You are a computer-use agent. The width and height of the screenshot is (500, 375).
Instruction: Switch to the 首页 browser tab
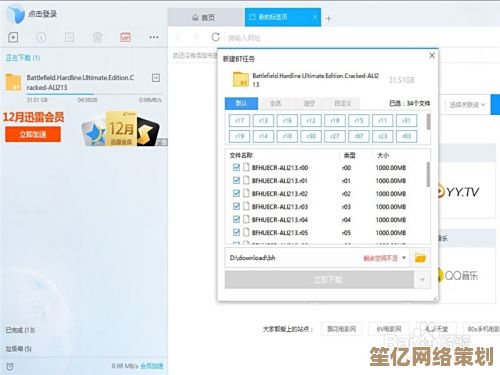[206, 17]
